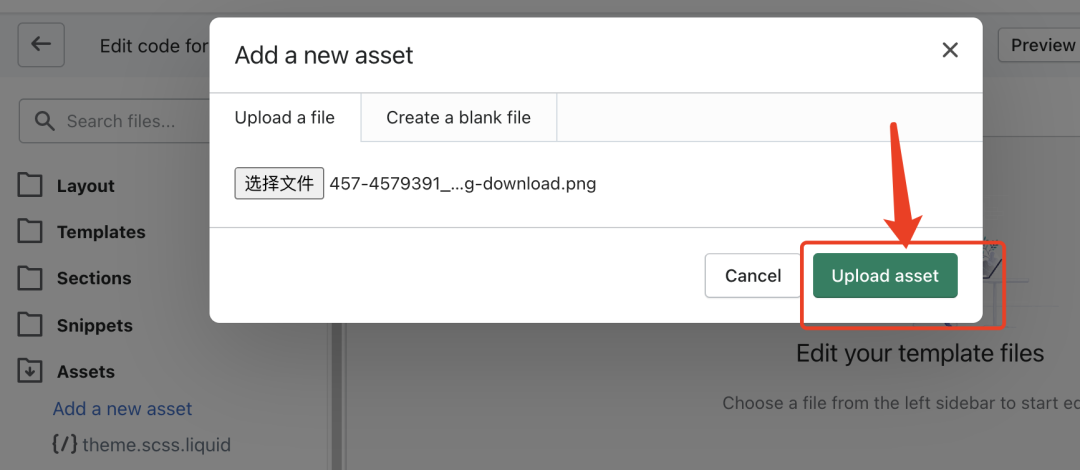Click the back arrow button
1080x470 pixels.
tap(41, 45)
